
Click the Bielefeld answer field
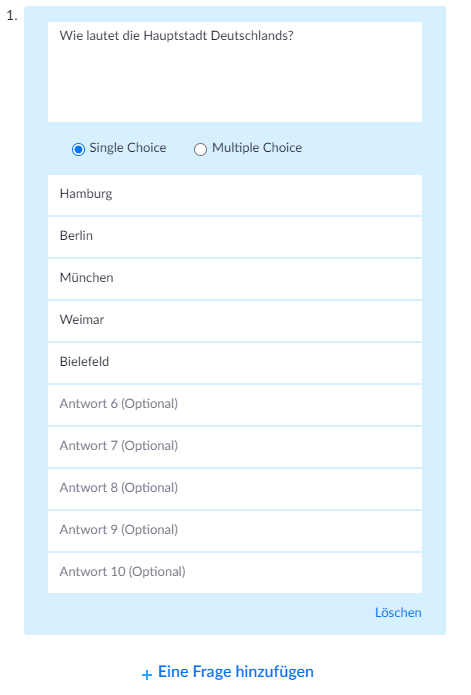[x=235, y=363]
